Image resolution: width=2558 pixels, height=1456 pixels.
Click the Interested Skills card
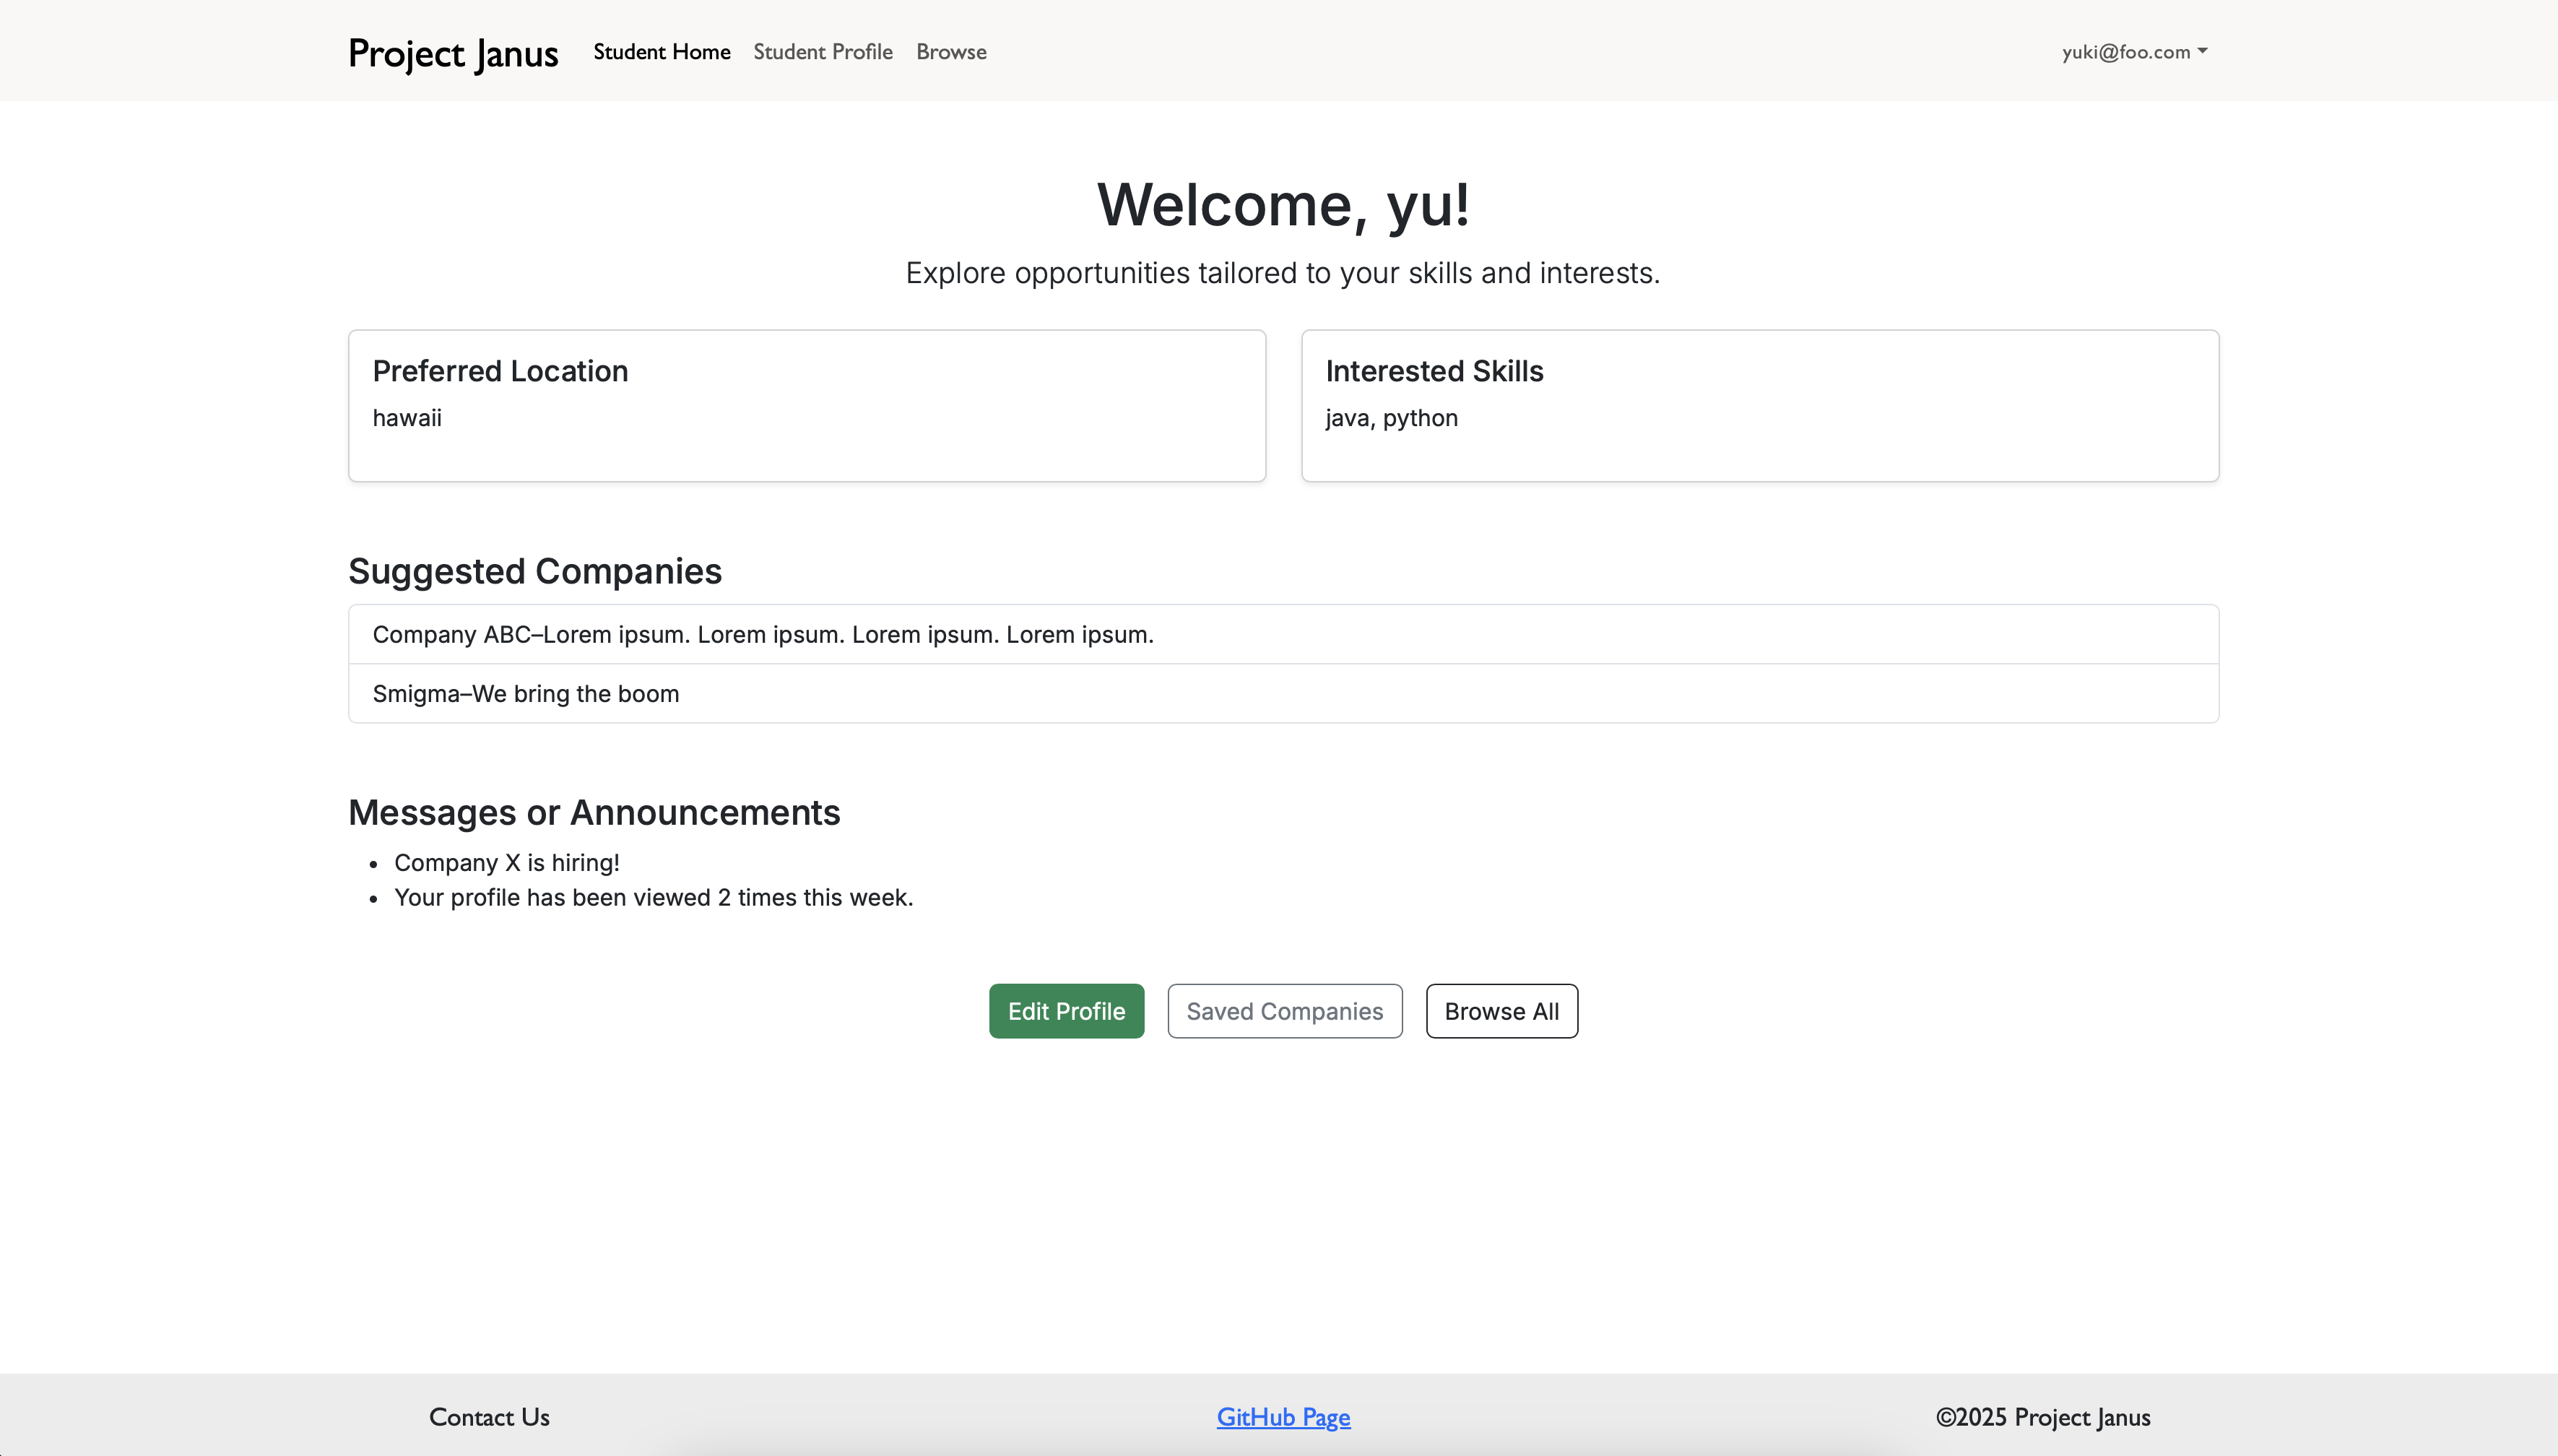(x=1759, y=405)
